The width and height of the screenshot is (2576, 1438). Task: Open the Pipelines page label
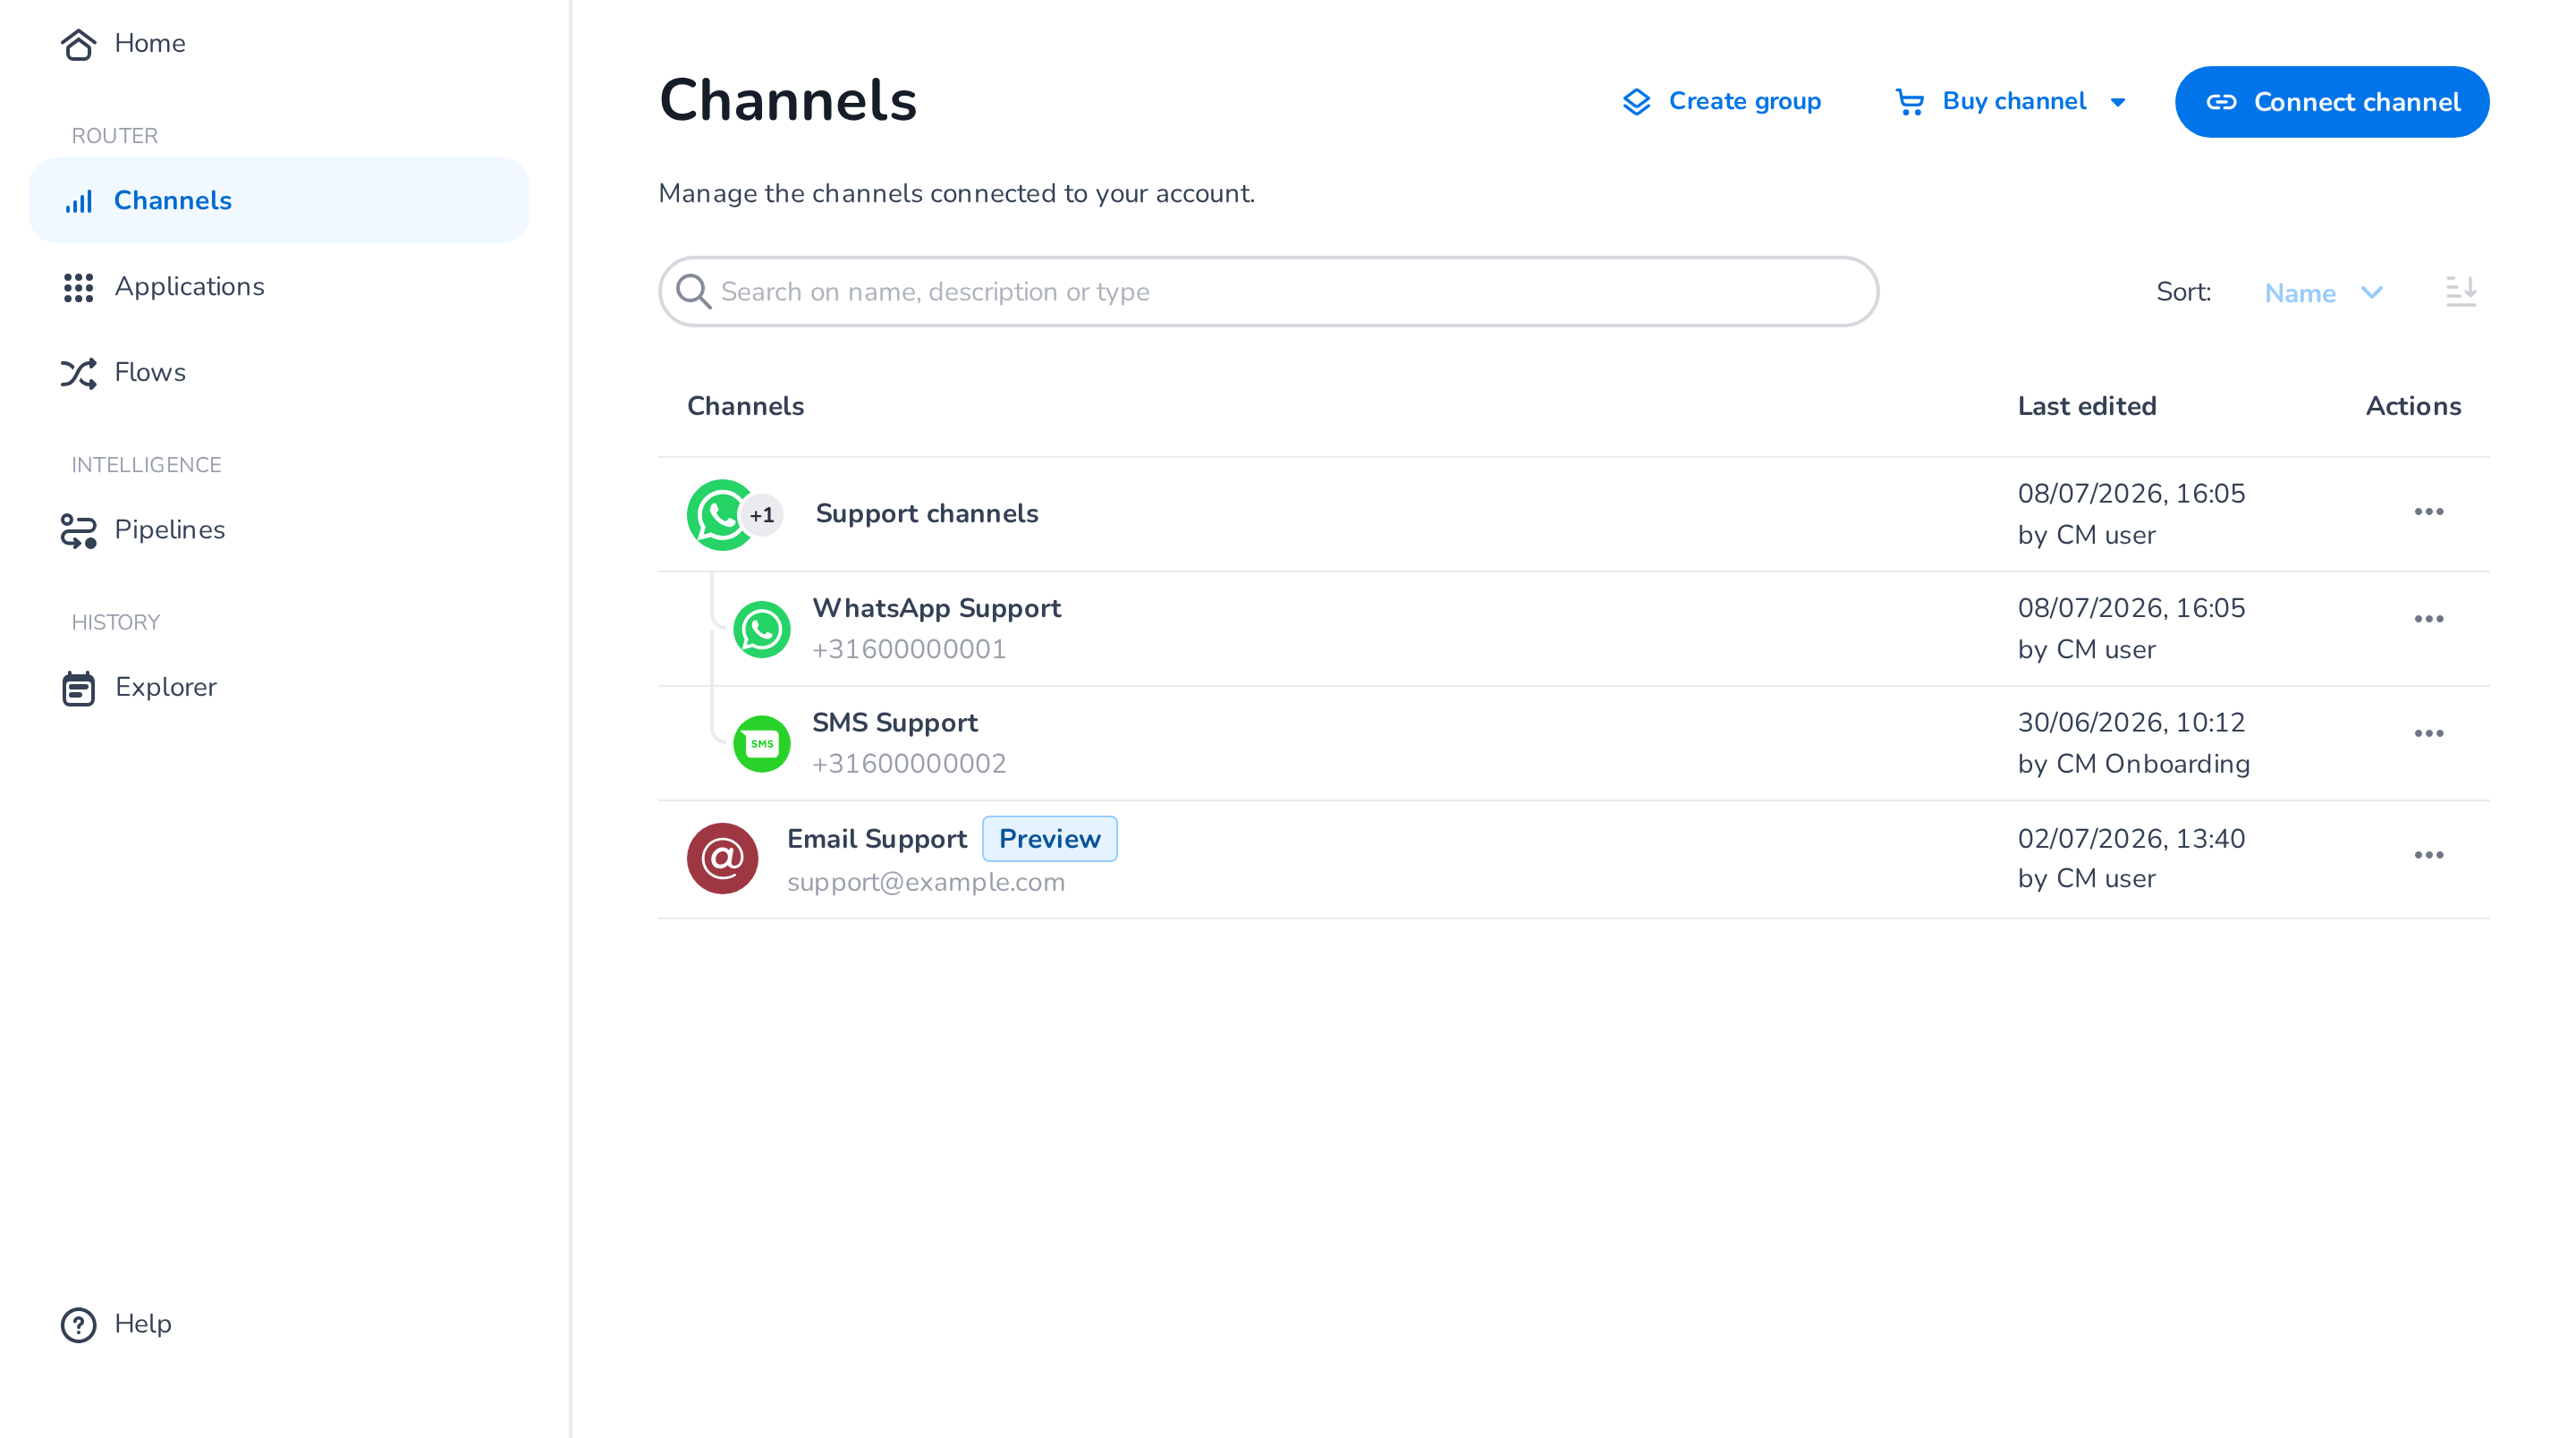point(170,529)
